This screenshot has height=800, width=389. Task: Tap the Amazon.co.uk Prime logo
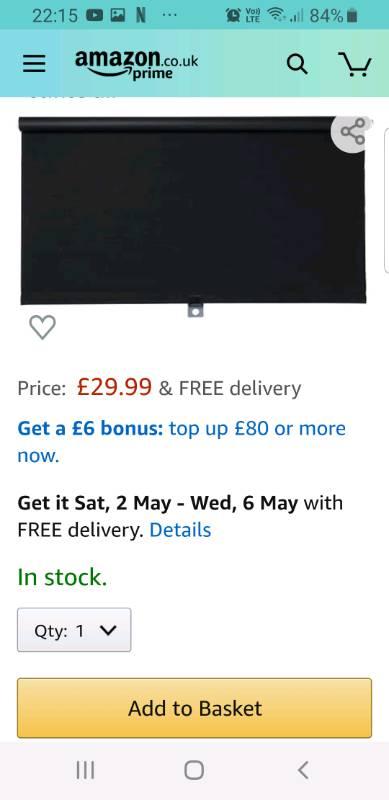[x=136, y=64]
